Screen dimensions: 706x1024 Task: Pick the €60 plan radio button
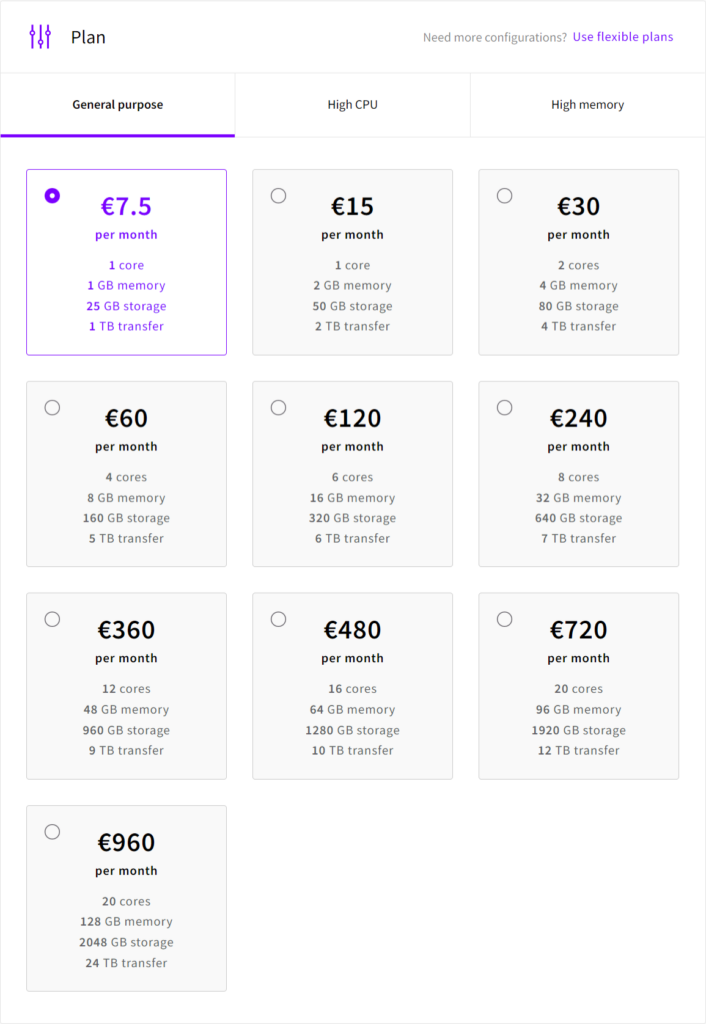point(52,408)
